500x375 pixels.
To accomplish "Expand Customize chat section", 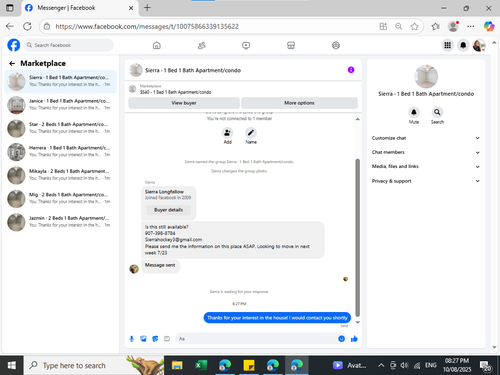I will click(426, 138).
